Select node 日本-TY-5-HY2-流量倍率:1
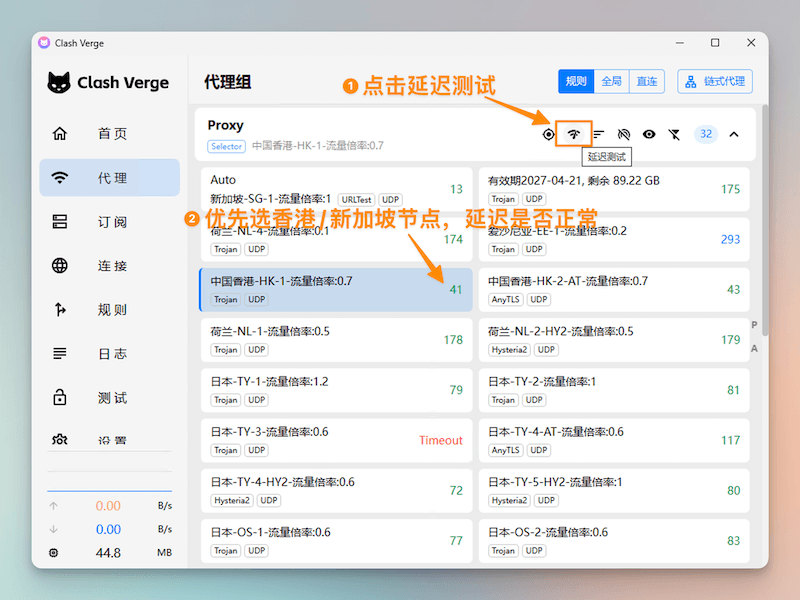The height and width of the screenshot is (600, 800). (x=614, y=491)
